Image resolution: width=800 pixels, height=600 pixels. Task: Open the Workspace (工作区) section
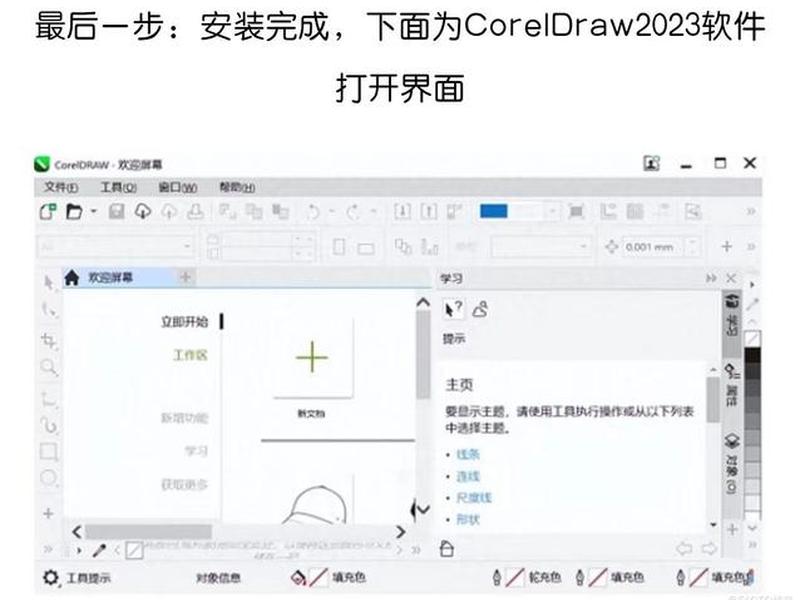190,355
